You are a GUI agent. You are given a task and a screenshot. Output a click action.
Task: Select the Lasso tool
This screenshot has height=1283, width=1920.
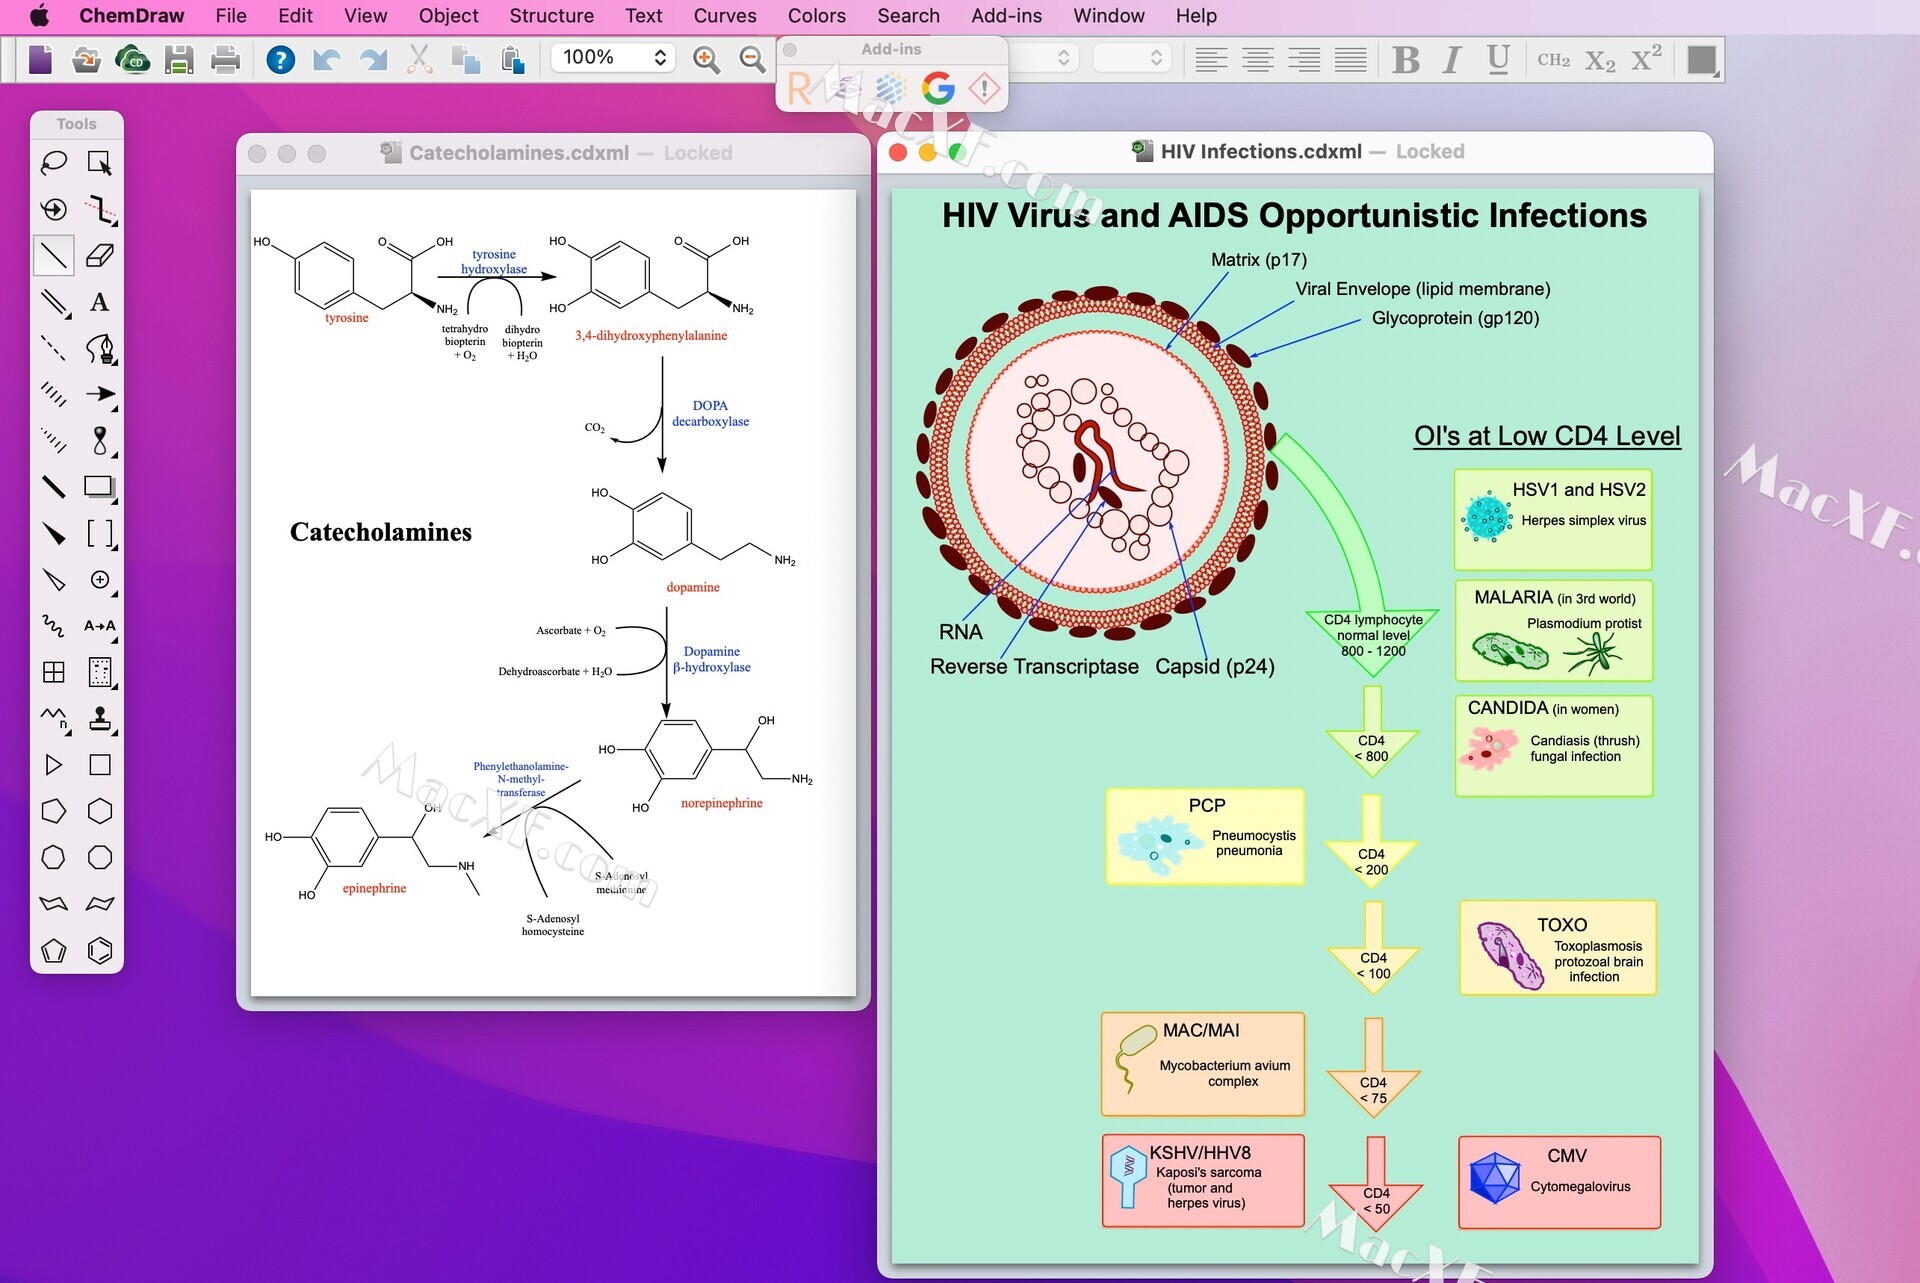click(54, 163)
